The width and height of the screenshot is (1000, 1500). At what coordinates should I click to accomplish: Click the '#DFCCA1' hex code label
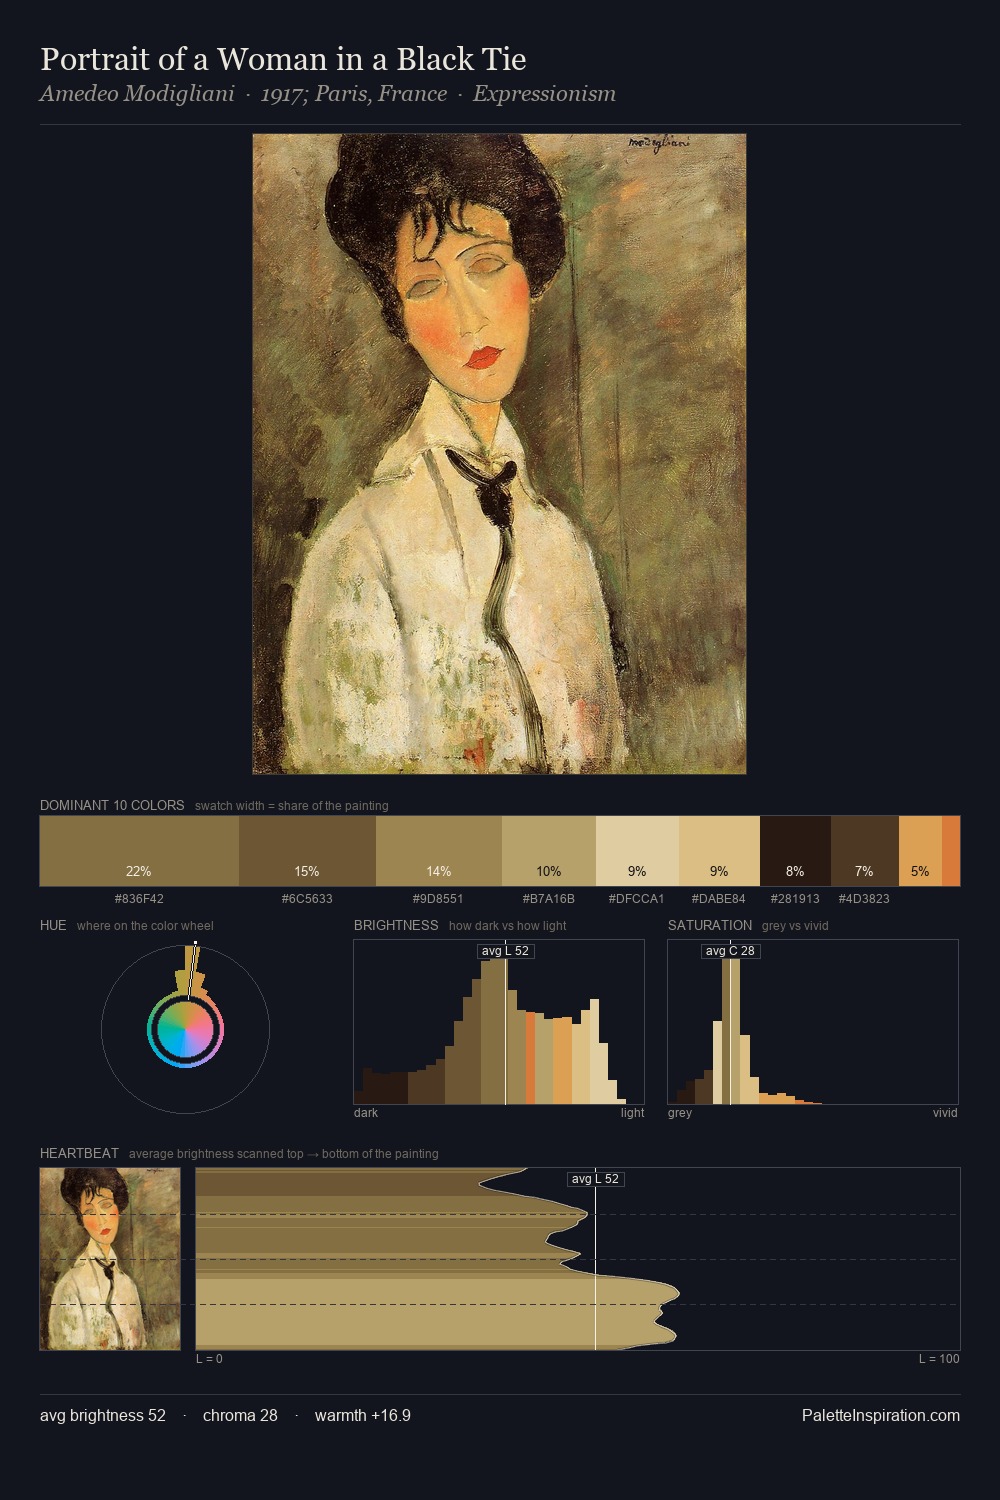pyautogui.click(x=636, y=899)
